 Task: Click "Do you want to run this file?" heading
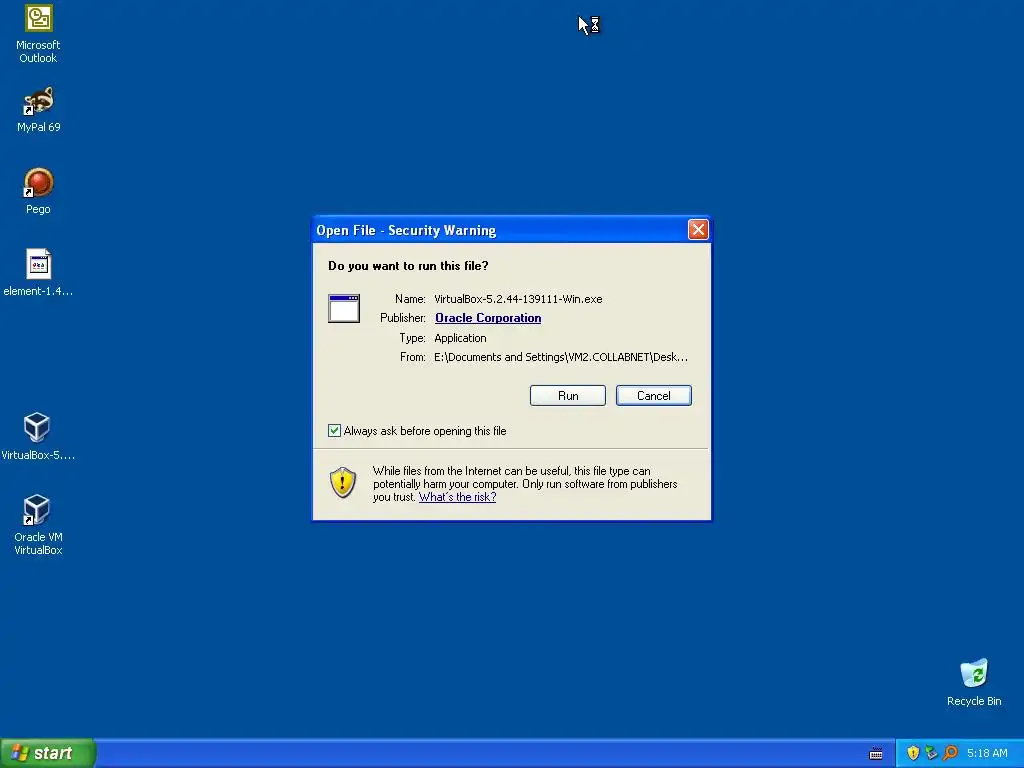408,266
